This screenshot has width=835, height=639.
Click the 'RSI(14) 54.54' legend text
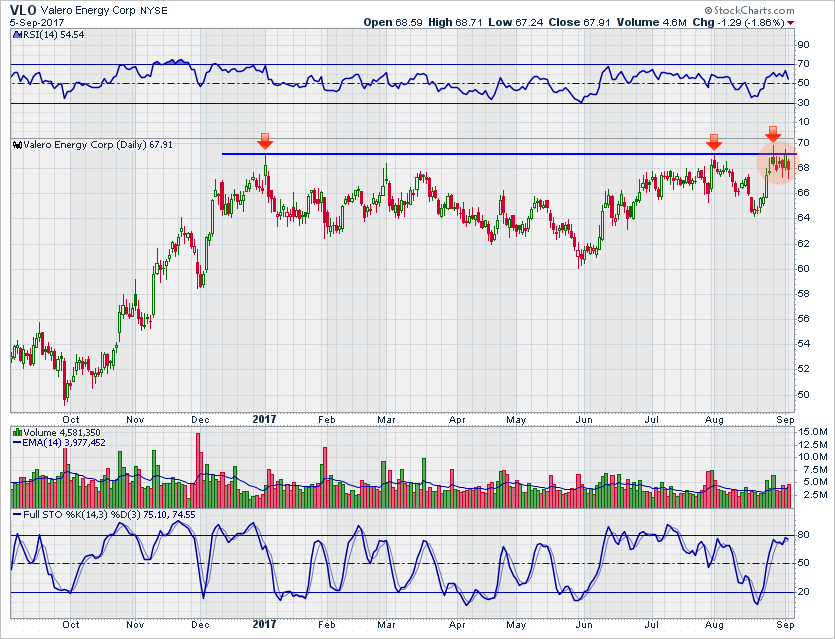coord(52,35)
